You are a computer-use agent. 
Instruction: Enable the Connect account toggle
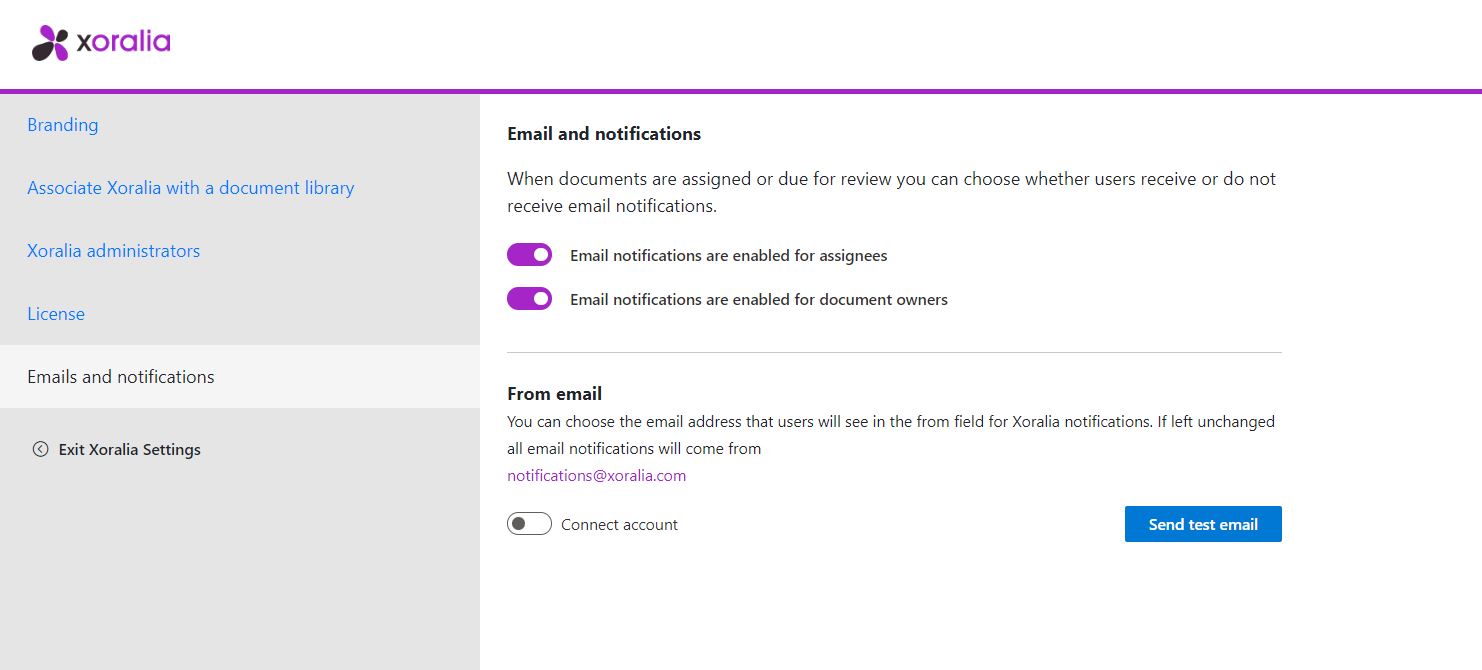[529, 524]
